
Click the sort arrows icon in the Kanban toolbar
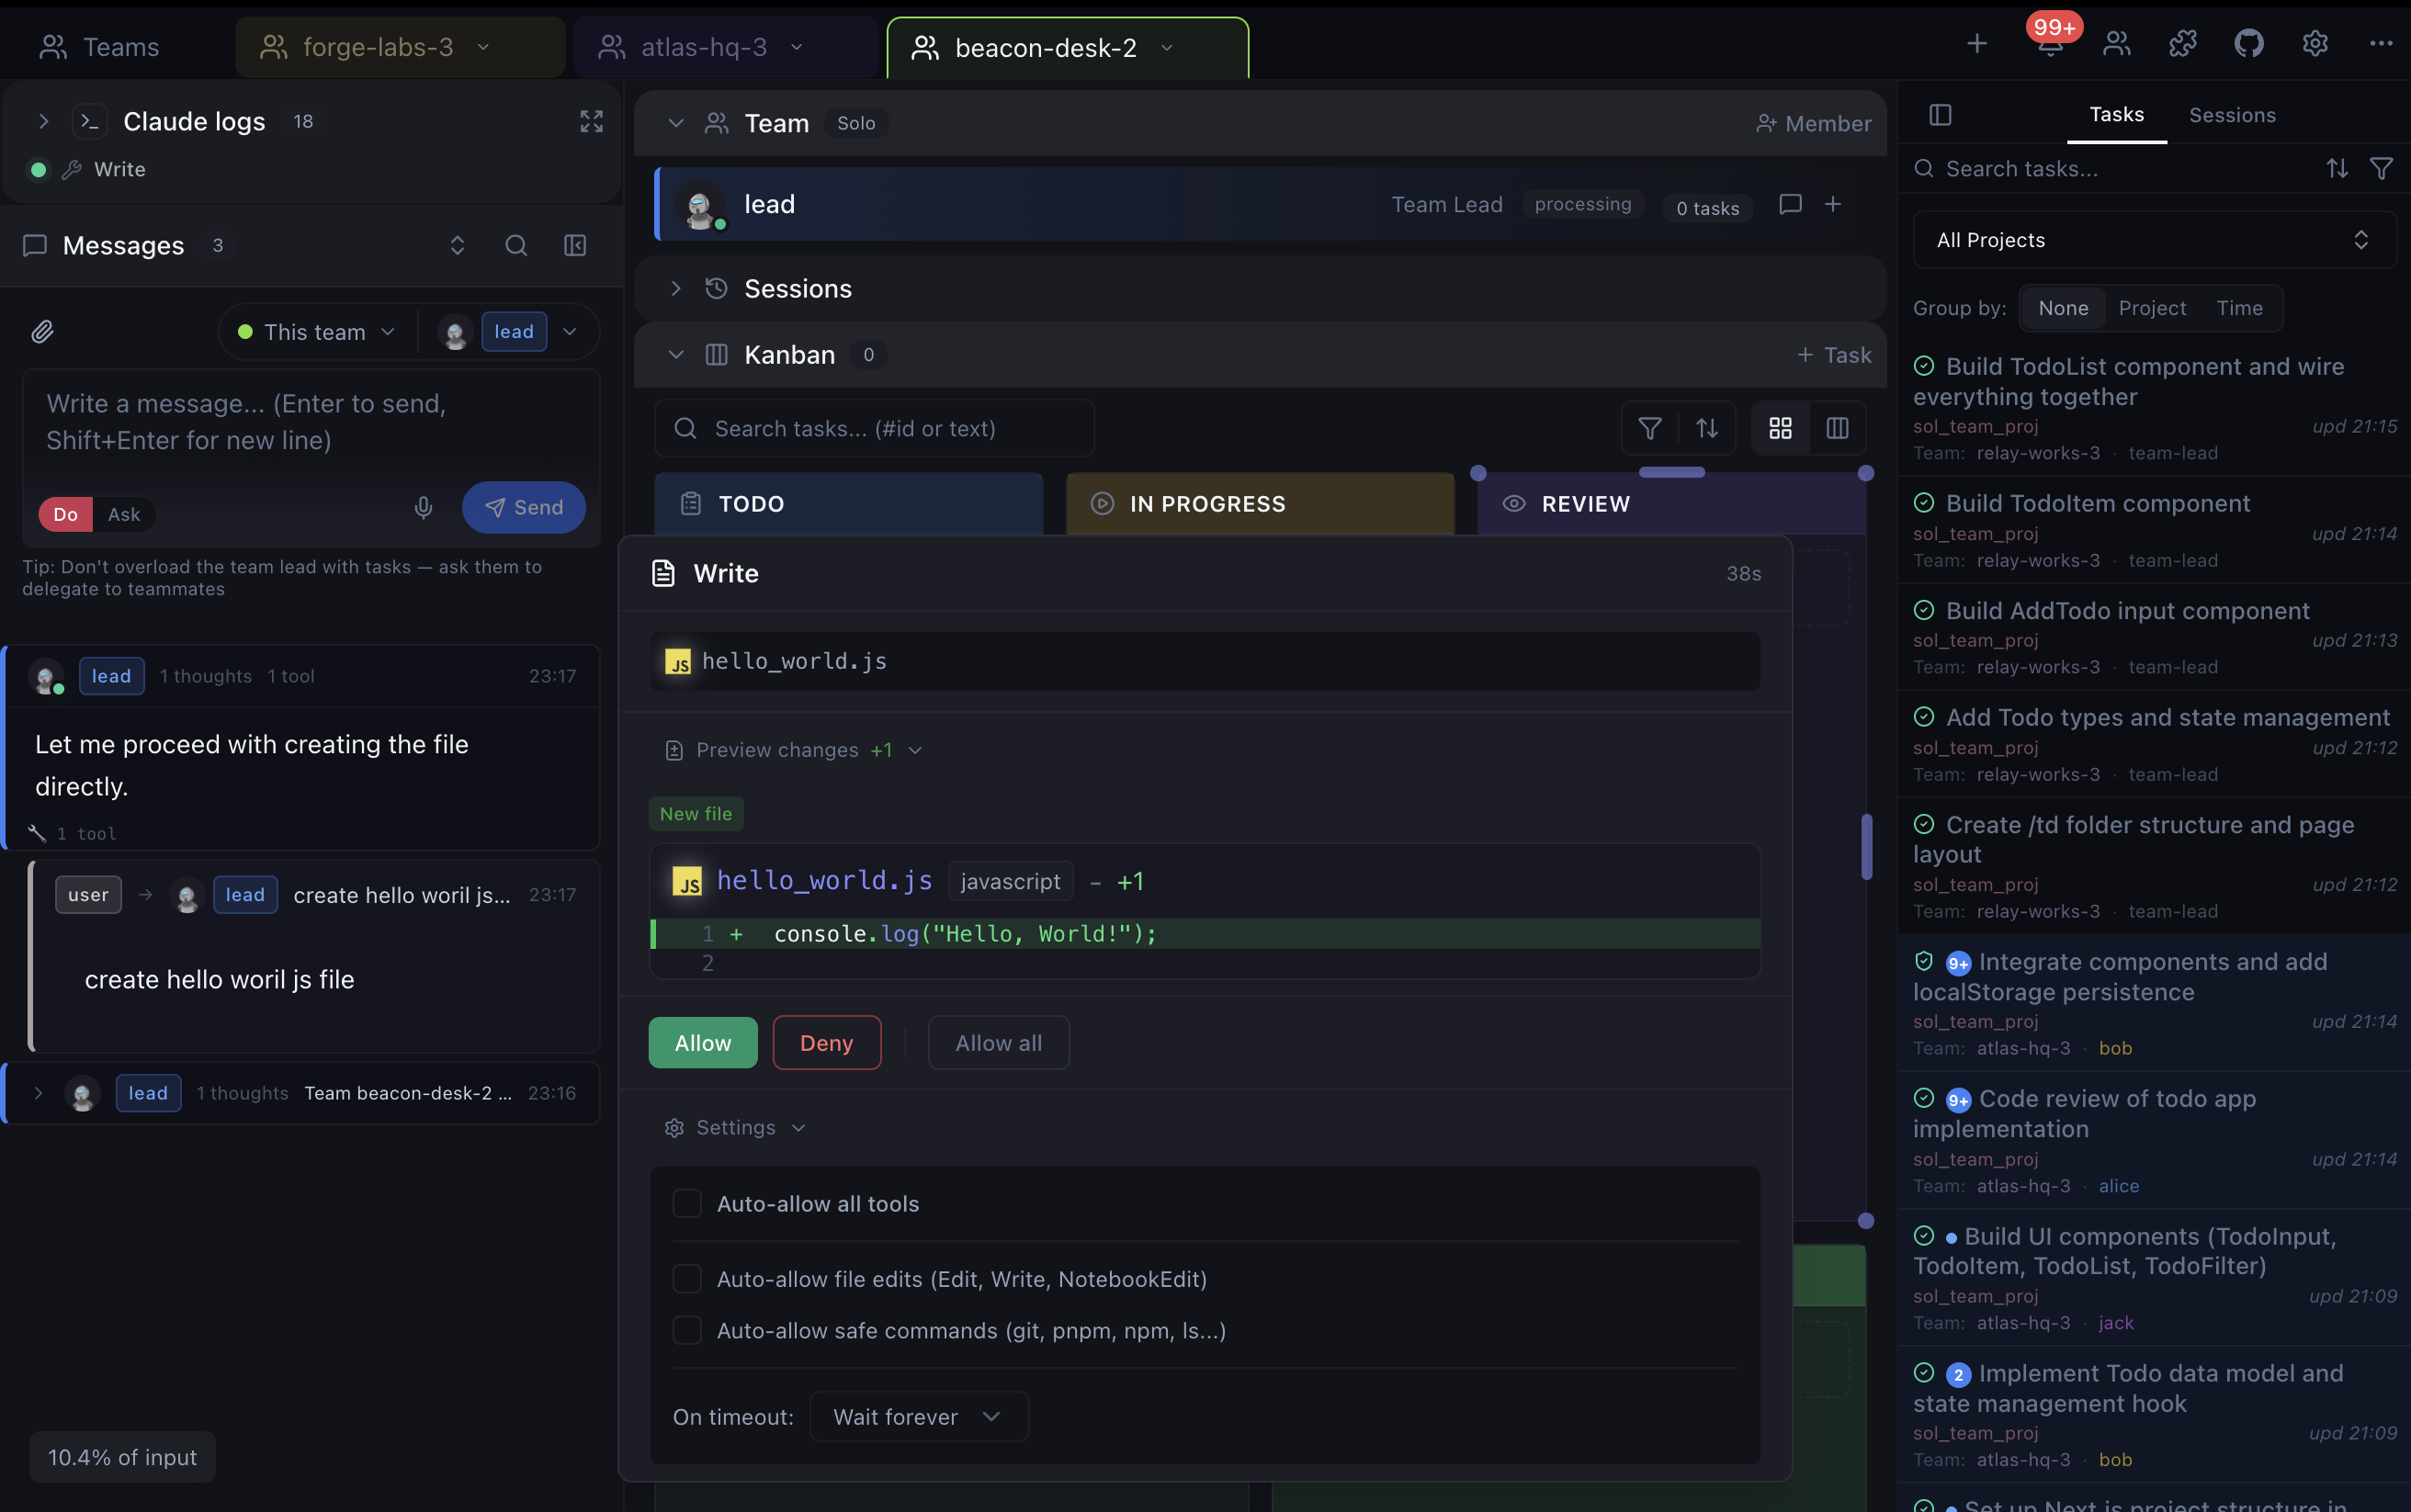click(1707, 428)
